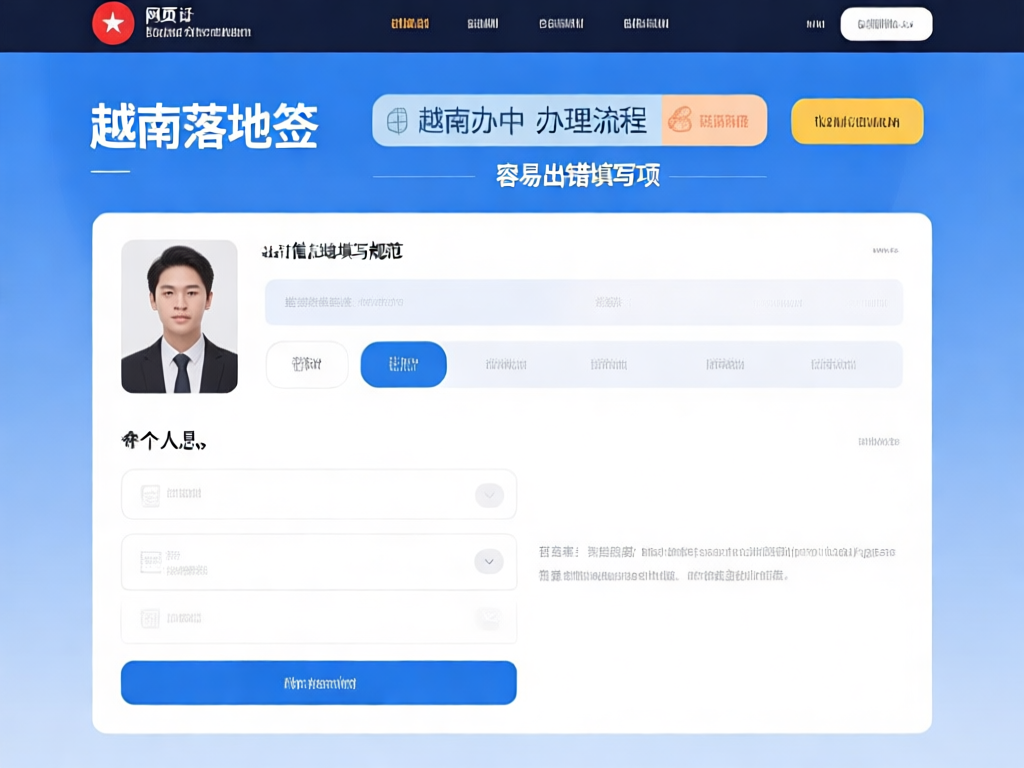Click the icon in second form field
Viewport: 1024px width, 768px height.
(151, 562)
